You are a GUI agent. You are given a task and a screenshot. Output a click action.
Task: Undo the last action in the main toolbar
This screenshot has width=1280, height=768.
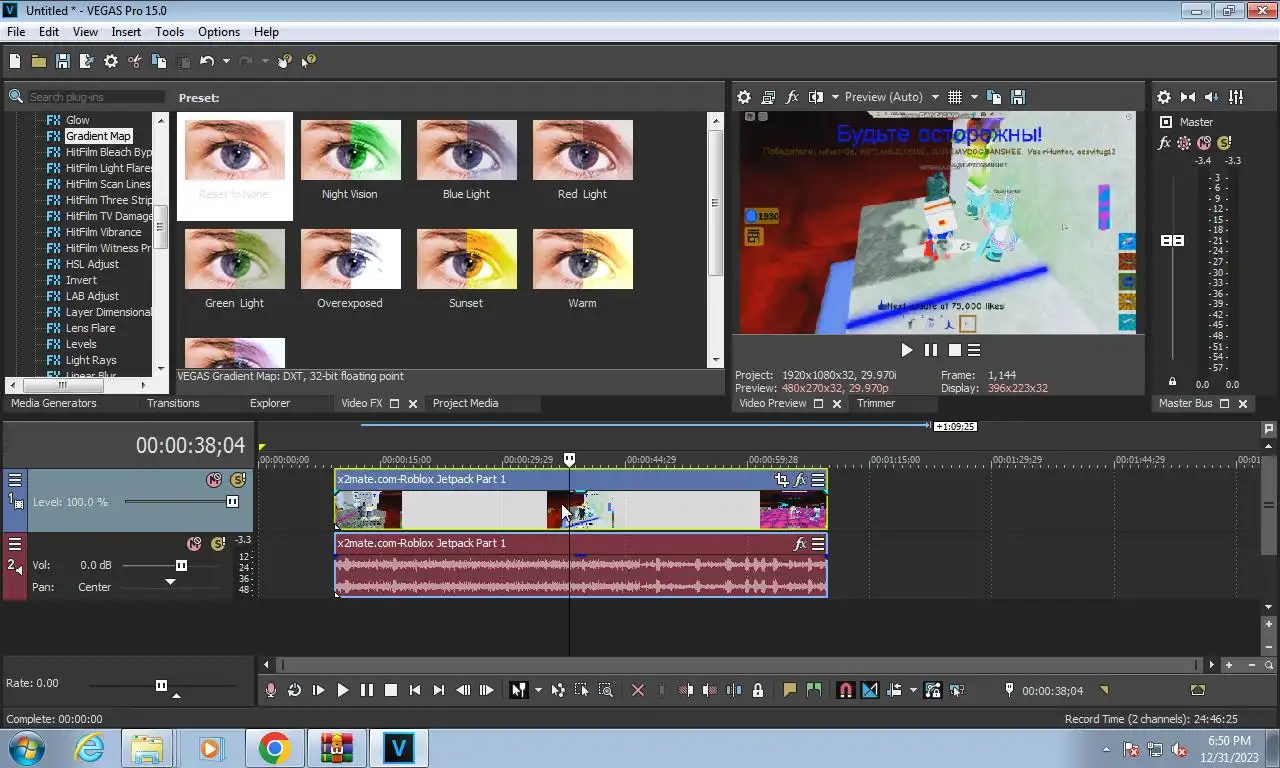[x=206, y=61]
